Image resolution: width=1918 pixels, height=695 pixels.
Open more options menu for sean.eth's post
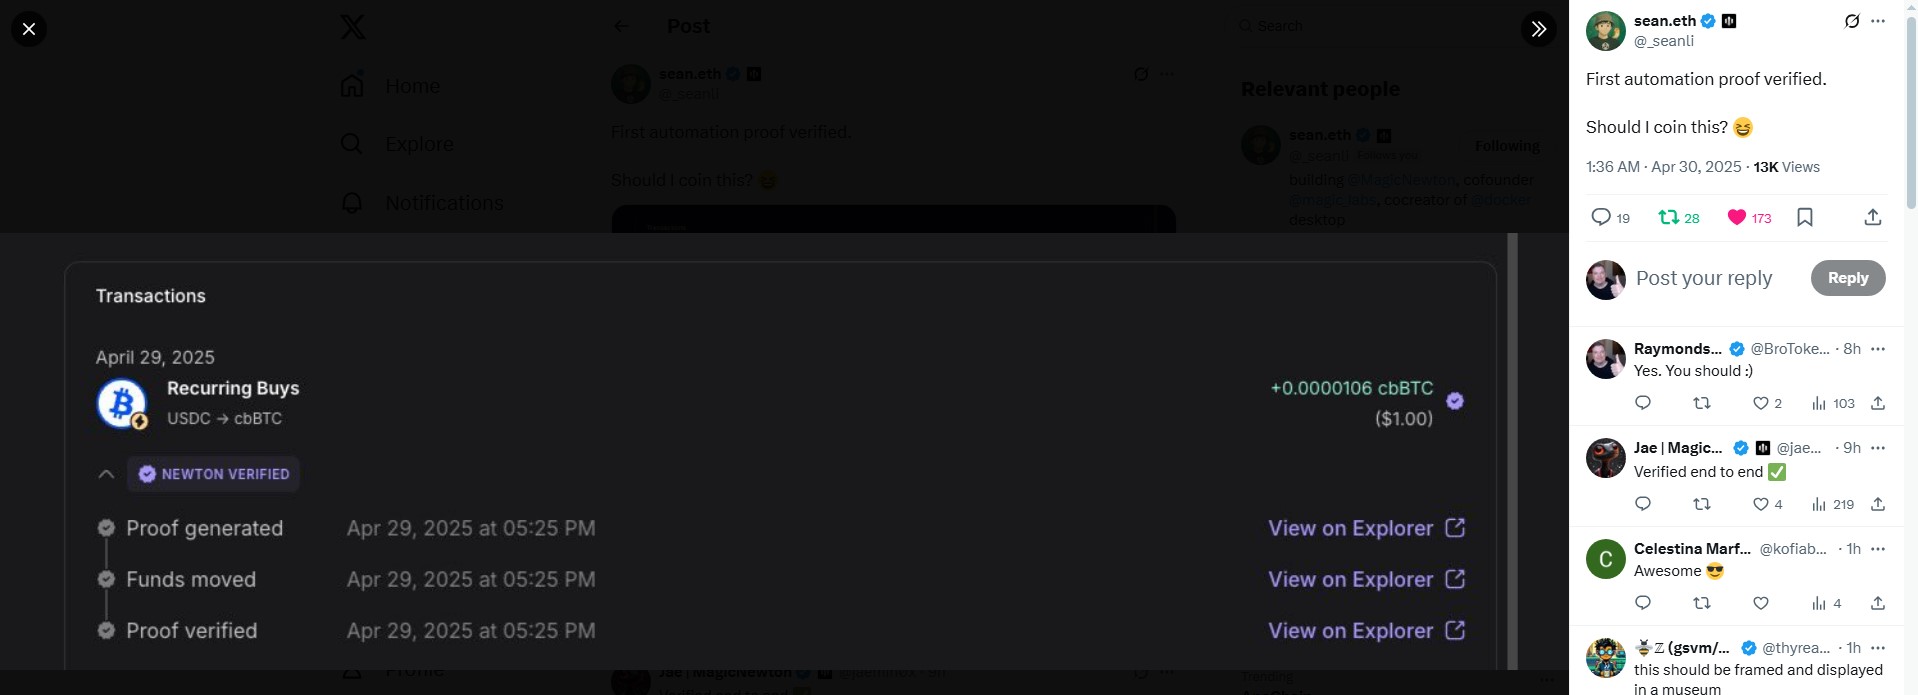pos(1878,21)
